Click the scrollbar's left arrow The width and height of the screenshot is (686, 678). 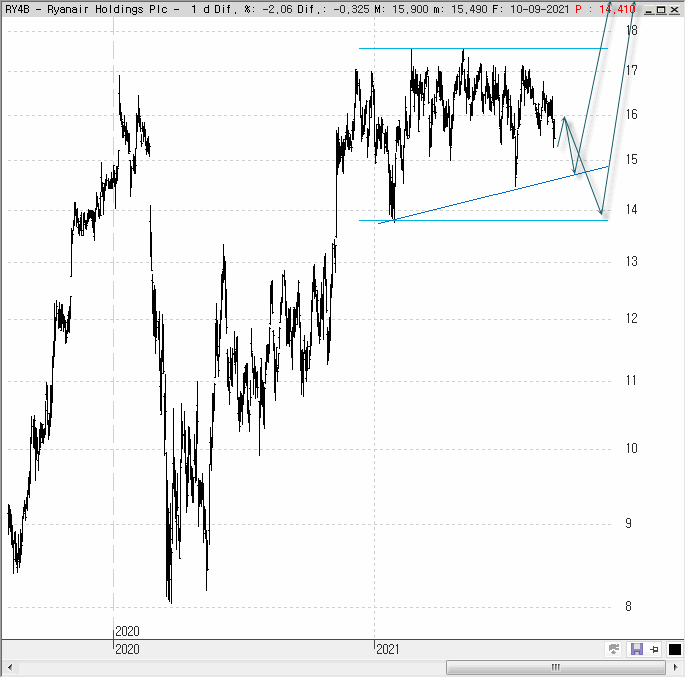click(x=10, y=668)
